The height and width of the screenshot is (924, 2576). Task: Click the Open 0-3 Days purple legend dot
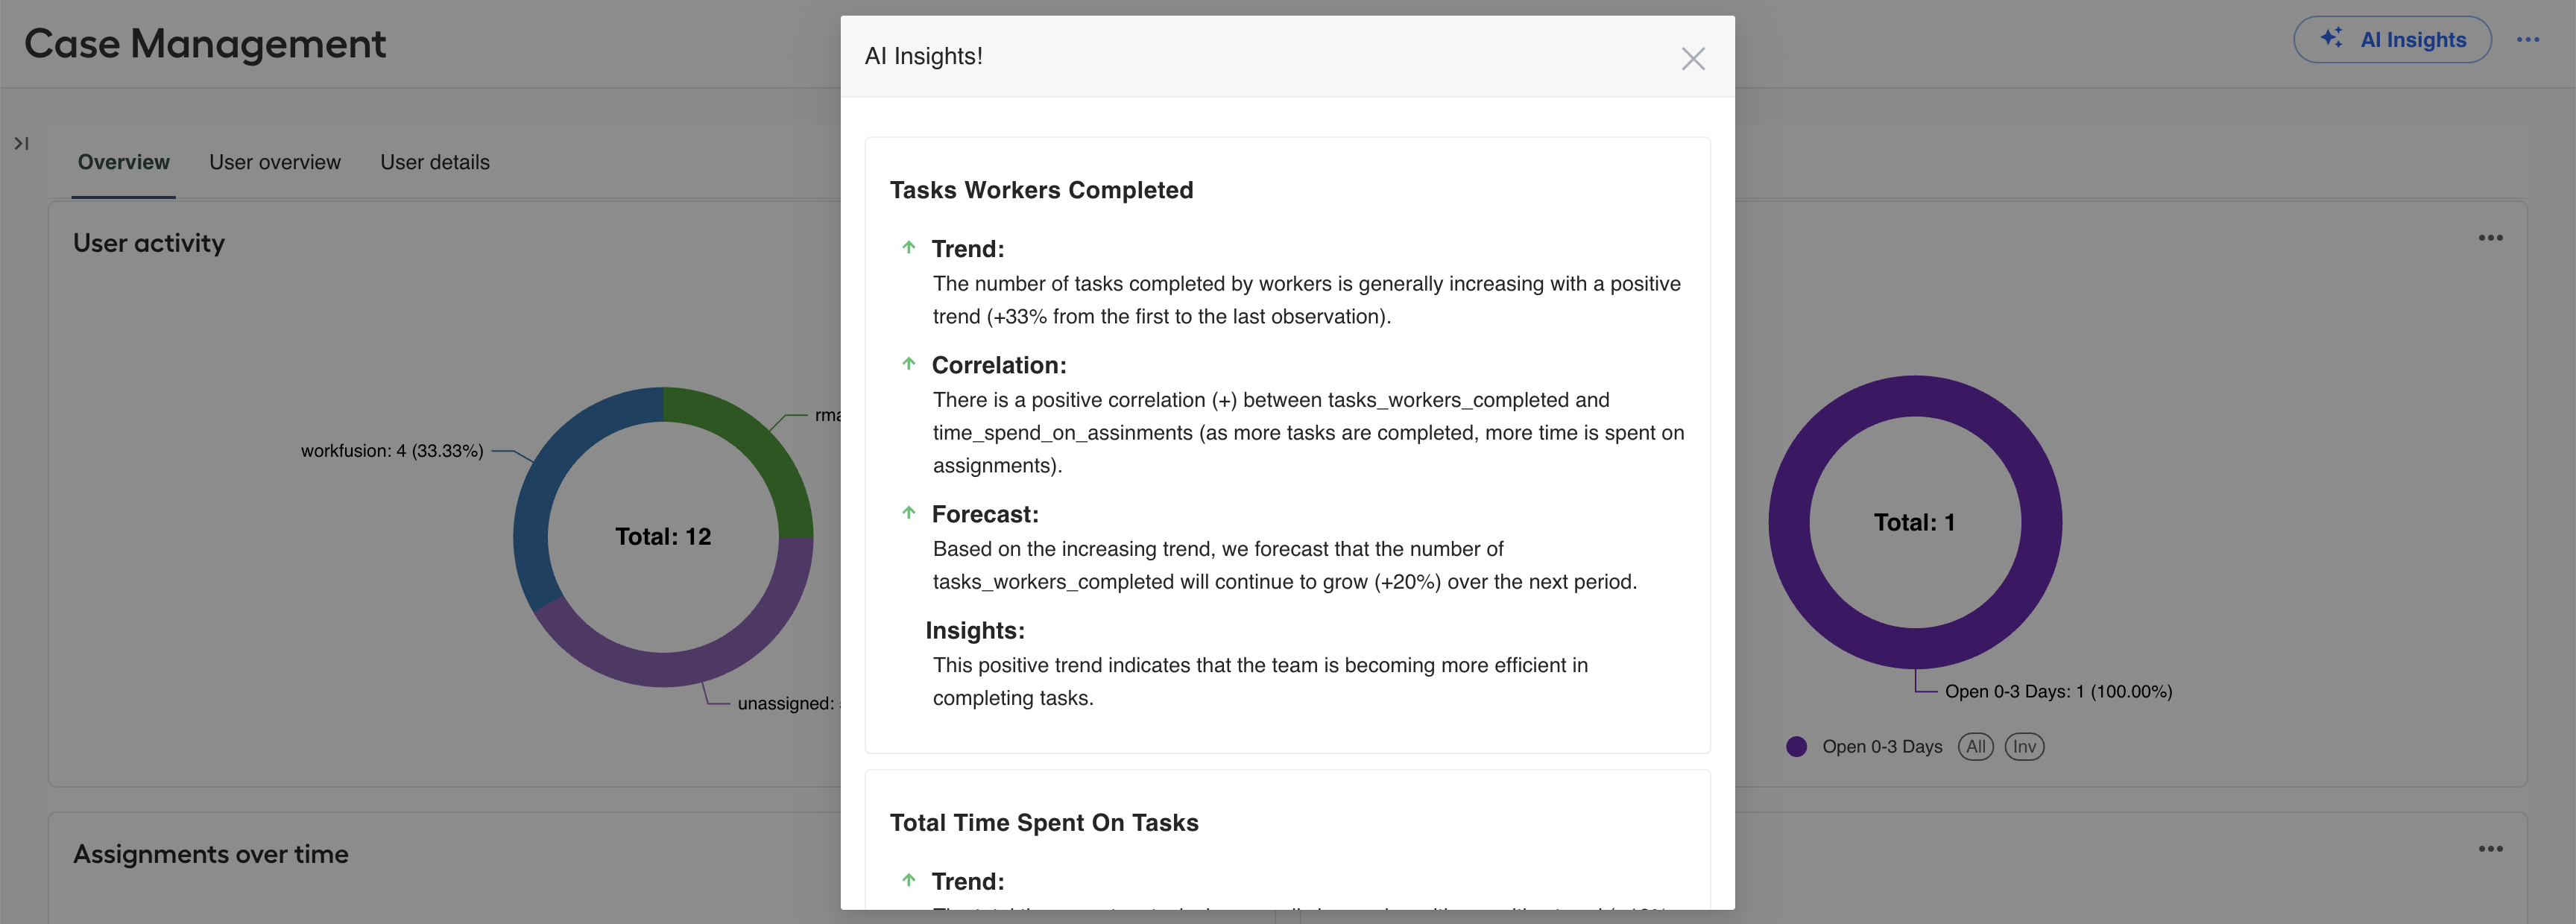tap(1796, 746)
